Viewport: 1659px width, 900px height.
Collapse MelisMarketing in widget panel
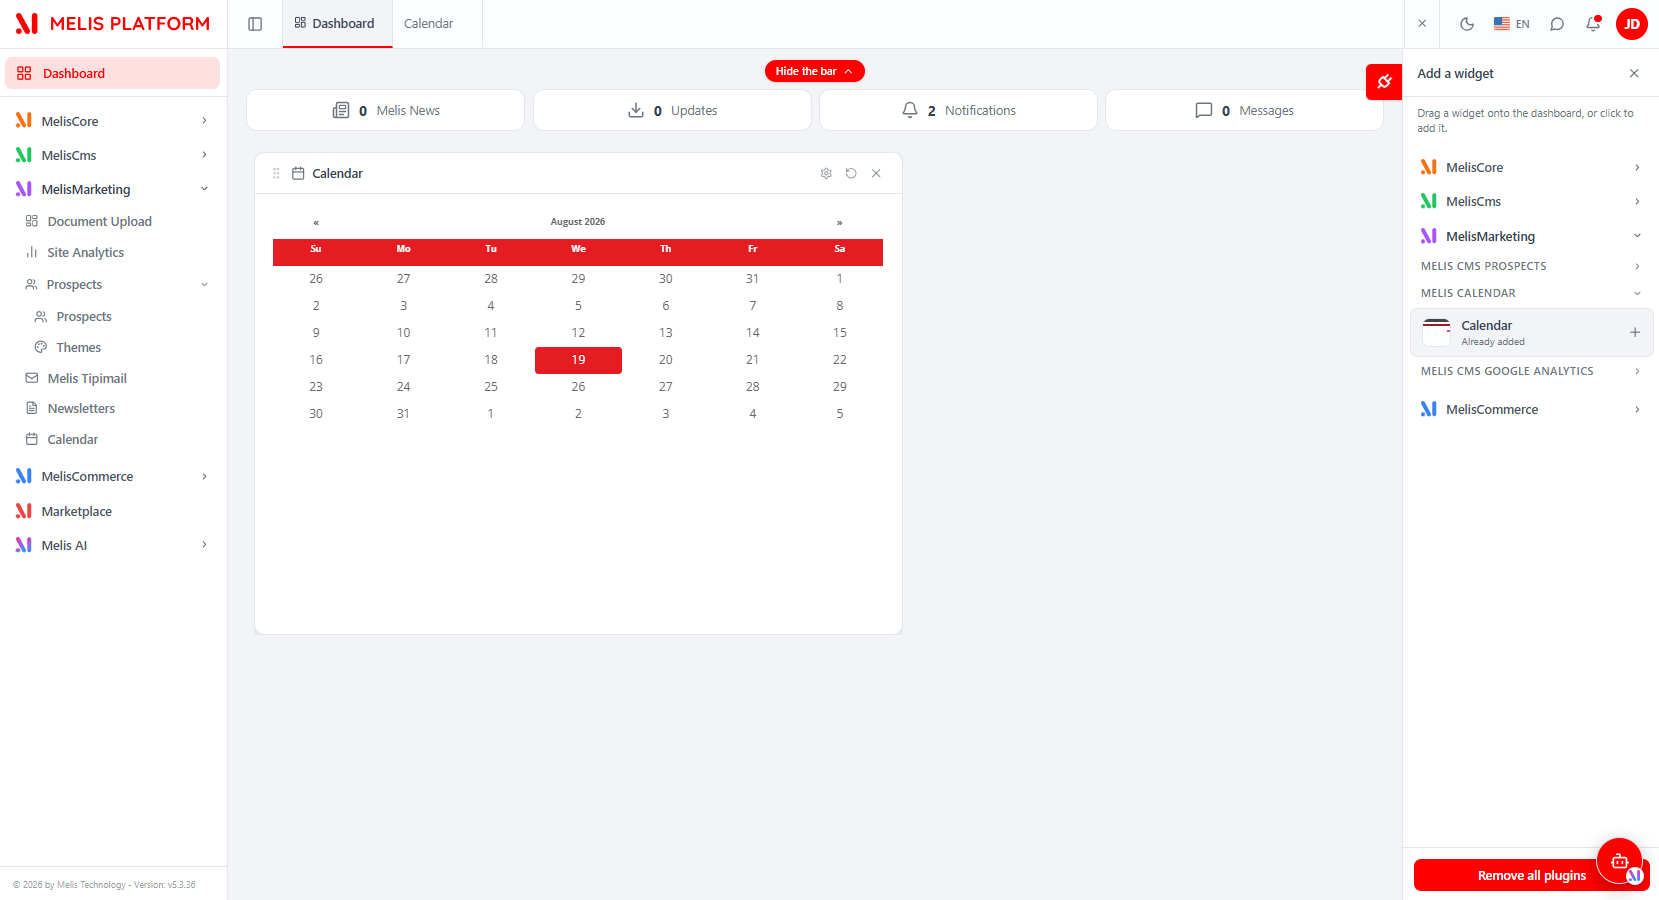coord(1531,236)
